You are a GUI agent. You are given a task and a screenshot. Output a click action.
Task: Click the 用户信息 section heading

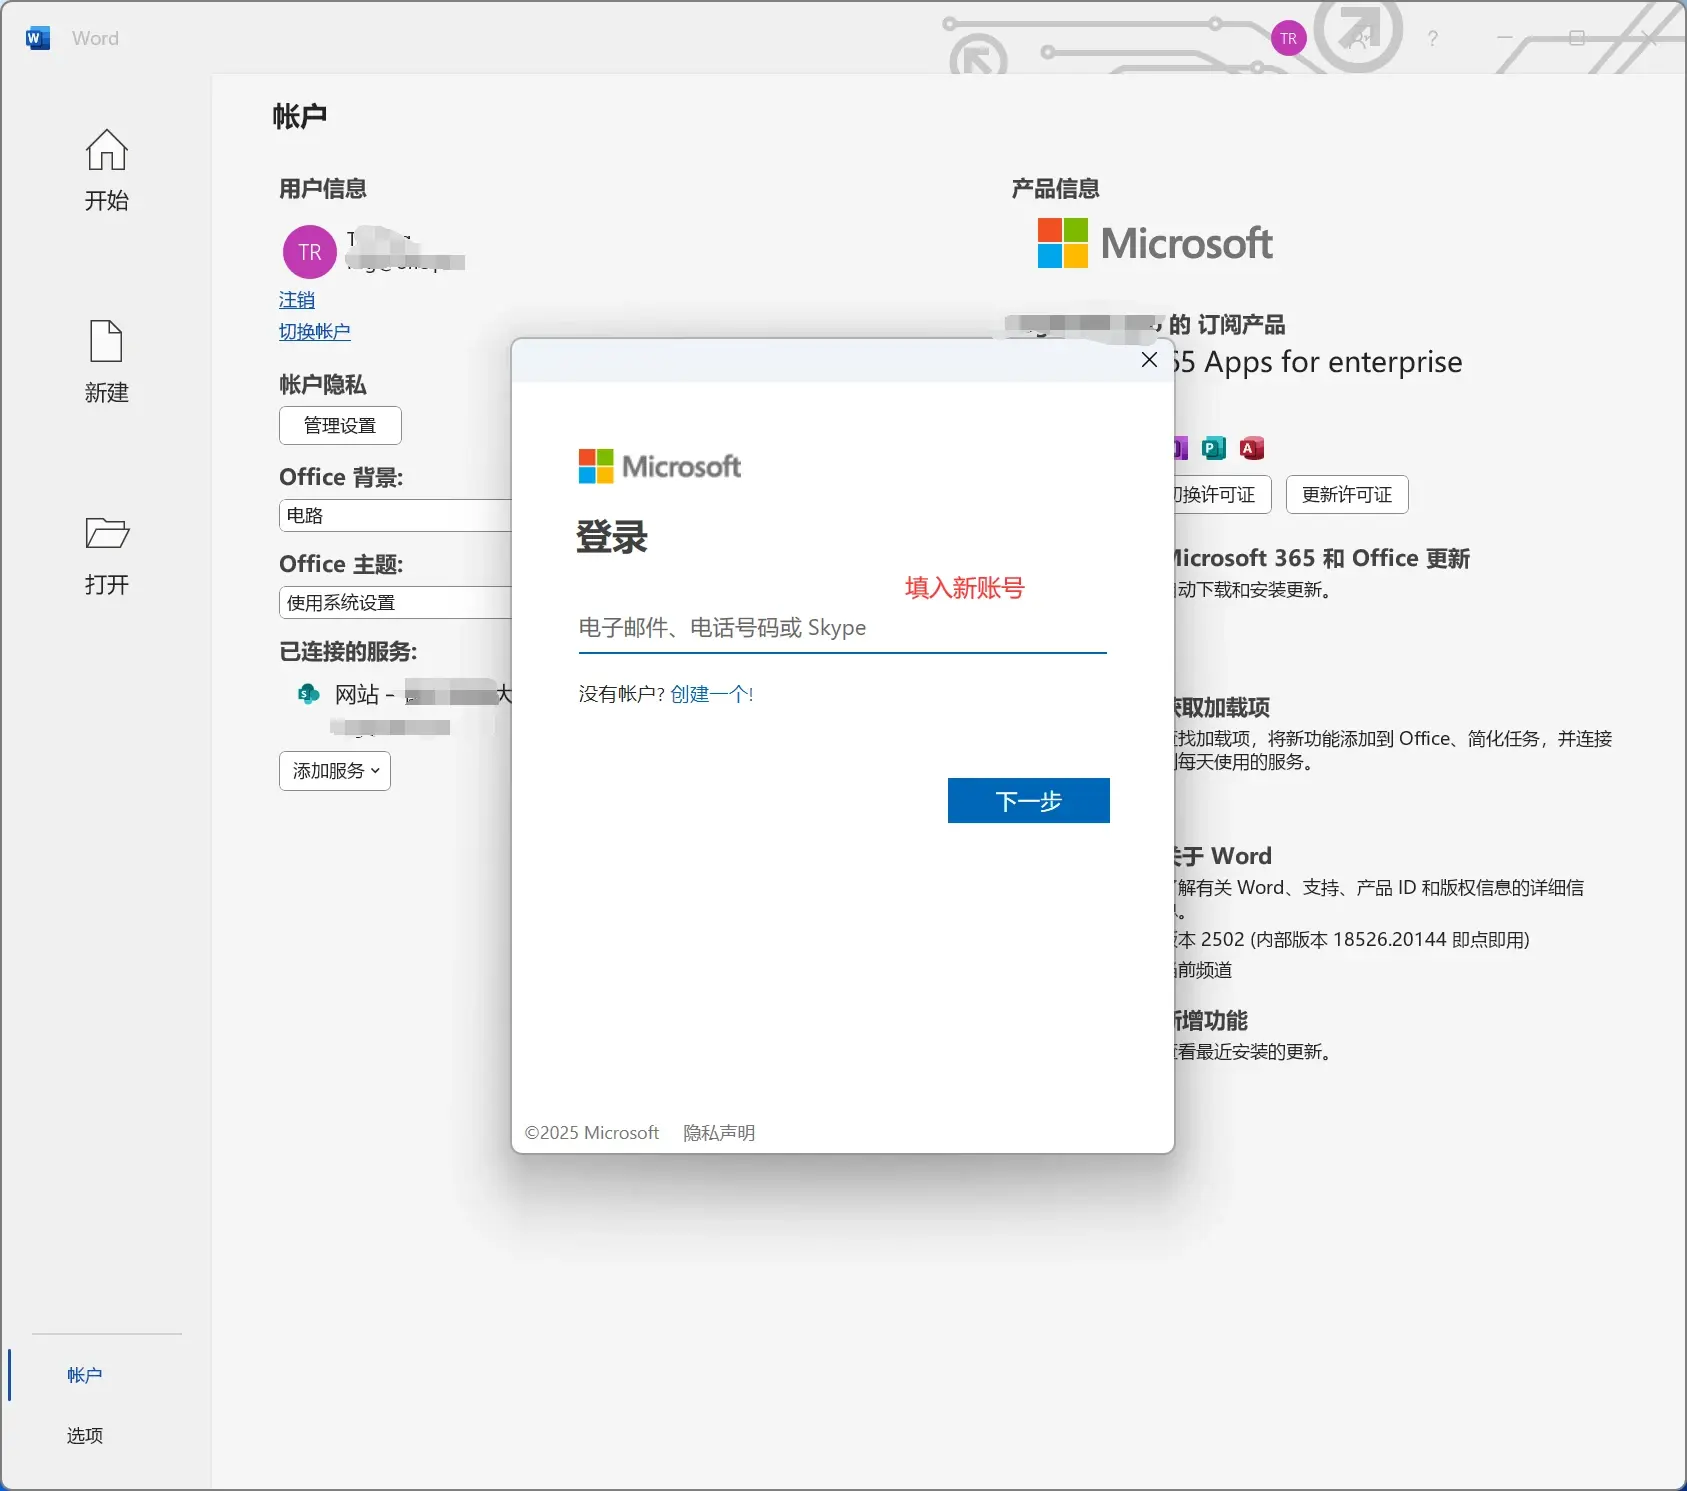[x=323, y=188]
